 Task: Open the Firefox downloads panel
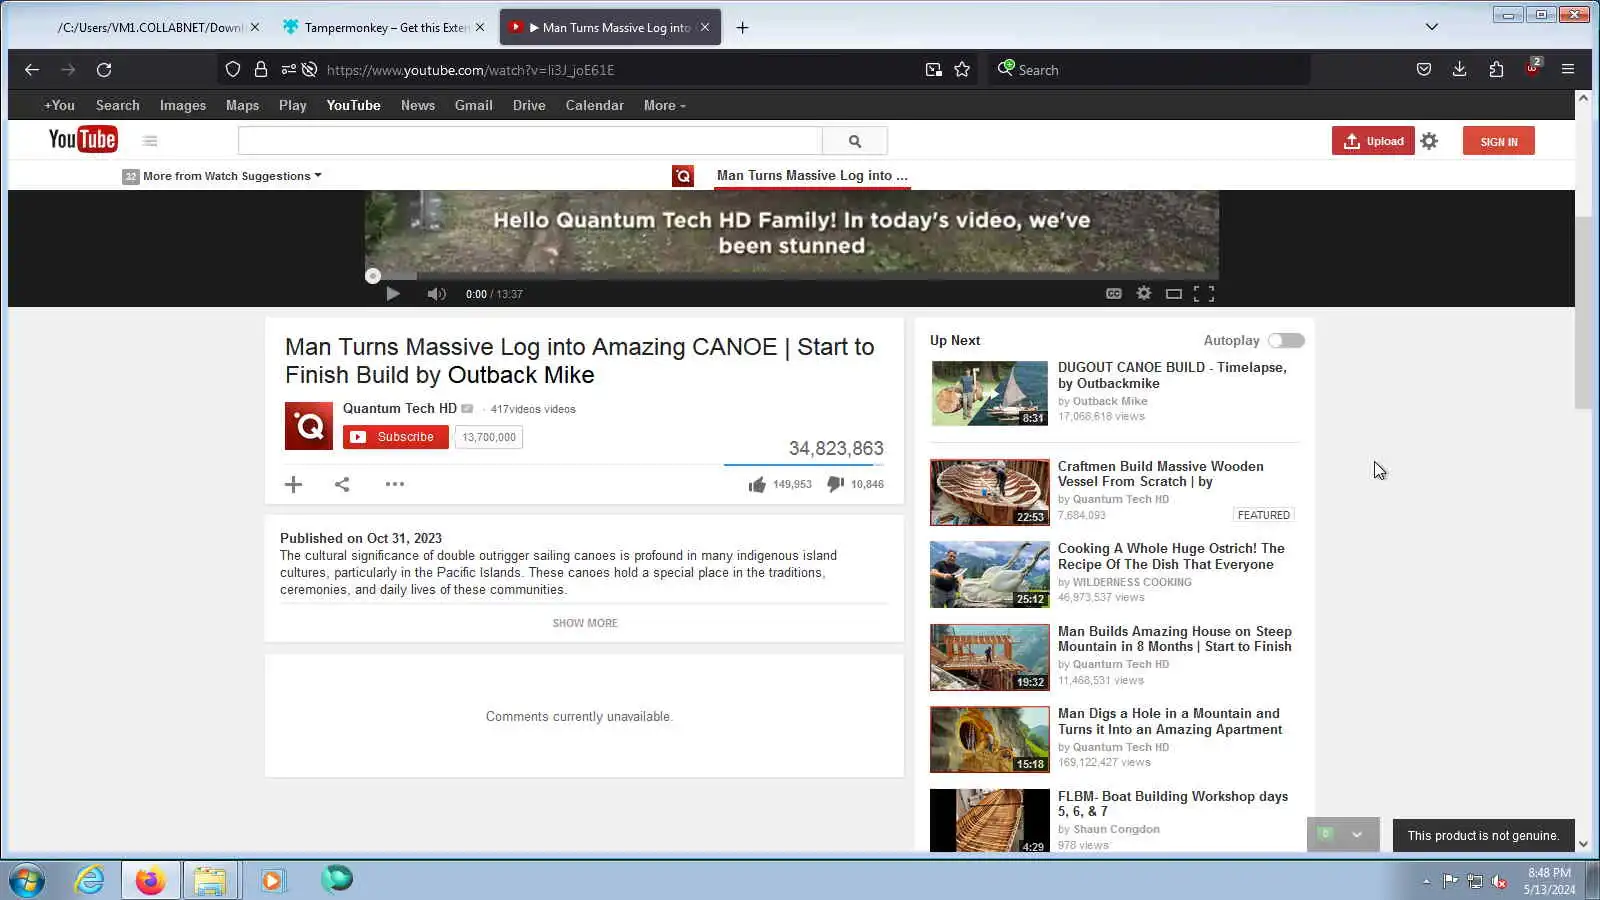(1460, 70)
